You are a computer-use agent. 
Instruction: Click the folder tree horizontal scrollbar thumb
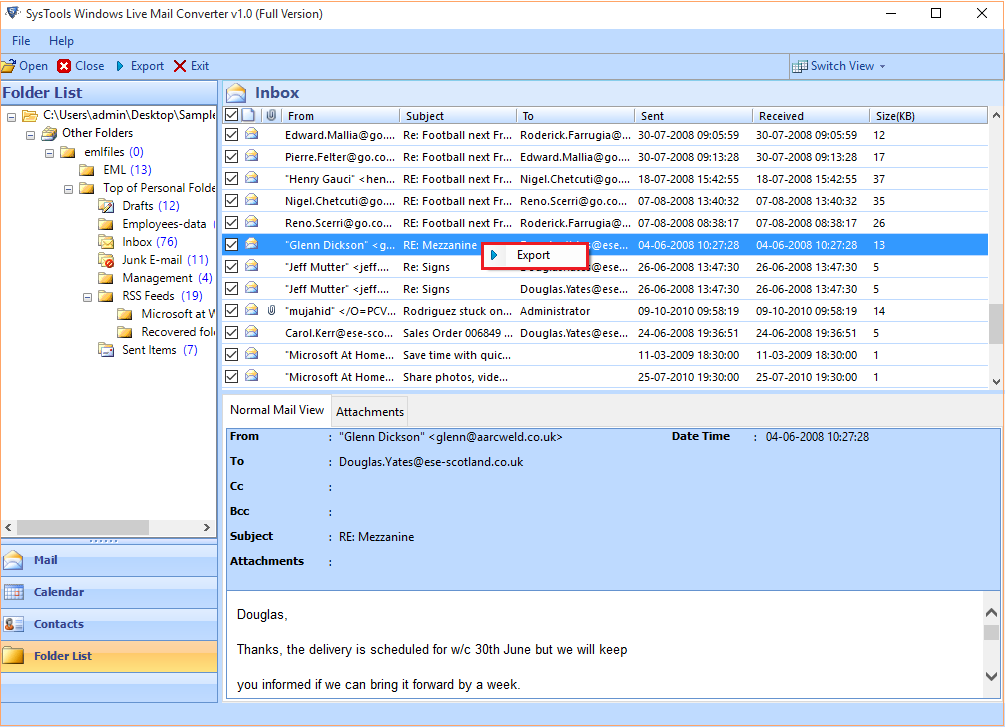(83, 528)
